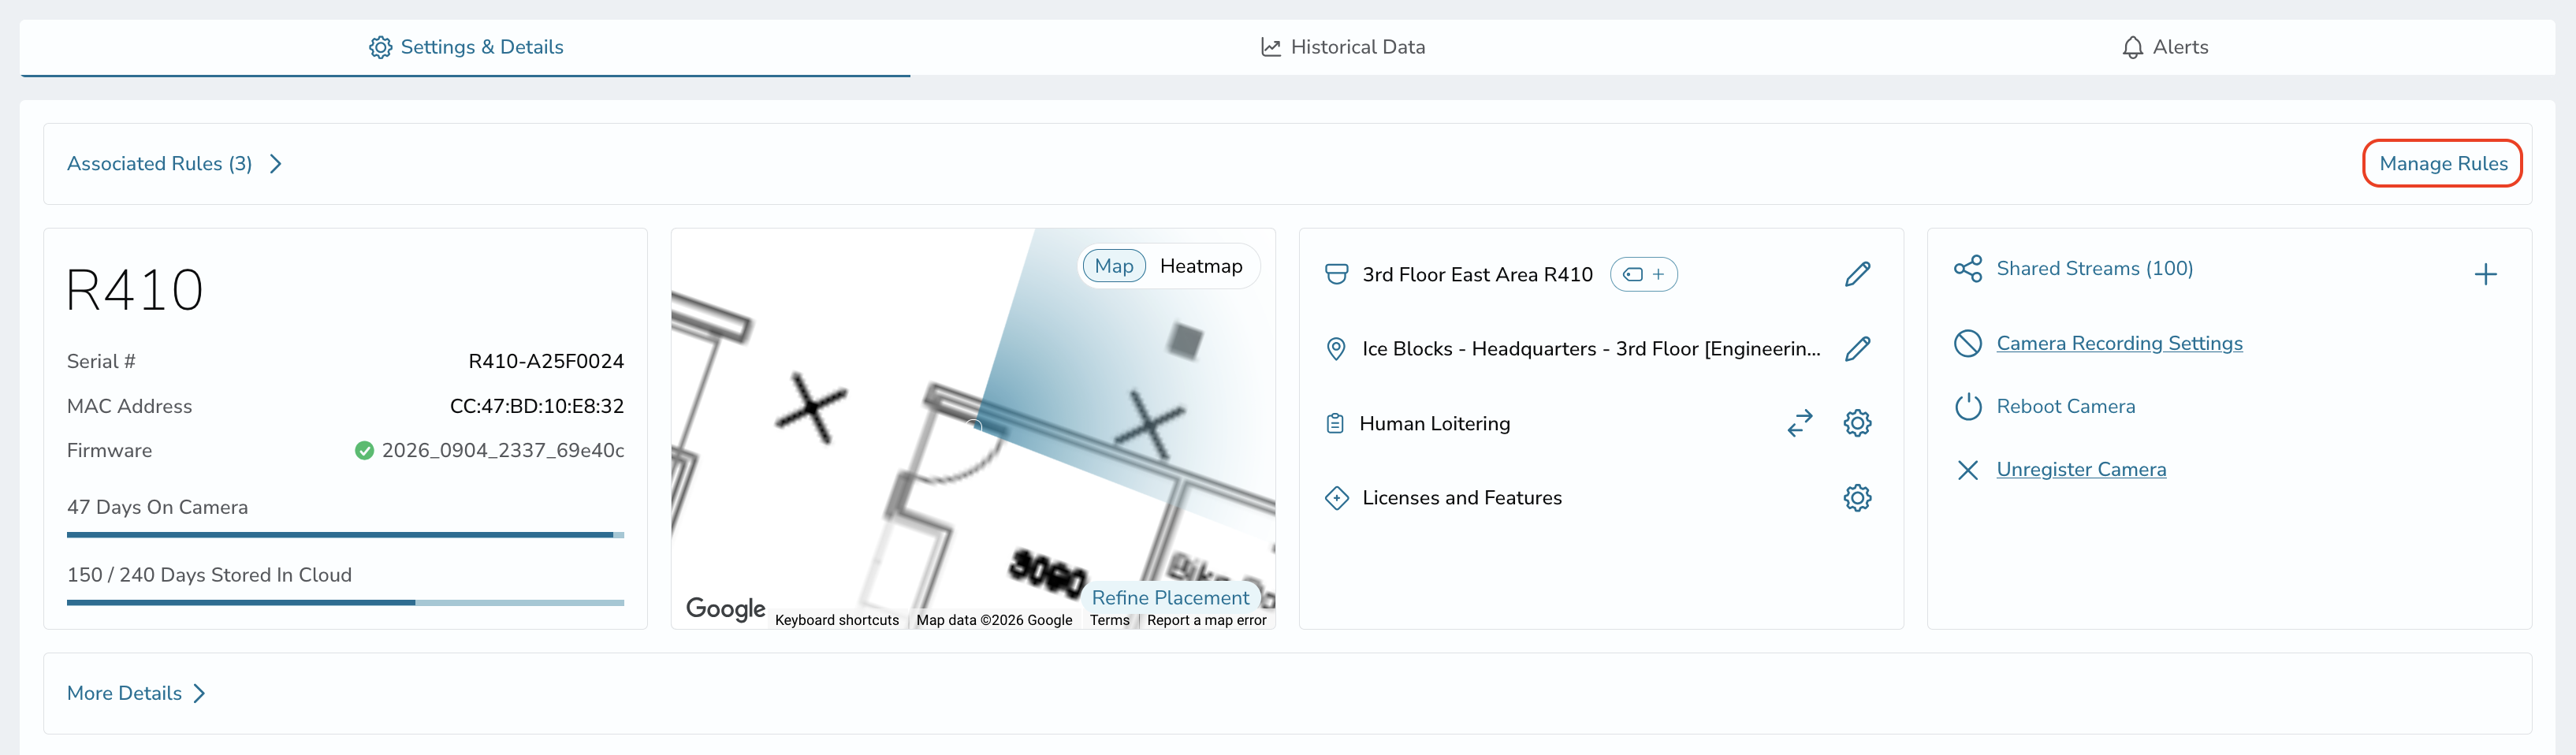Click the Manage Rules button
The height and width of the screenshot is (755, 2576).
(2442, 164)
